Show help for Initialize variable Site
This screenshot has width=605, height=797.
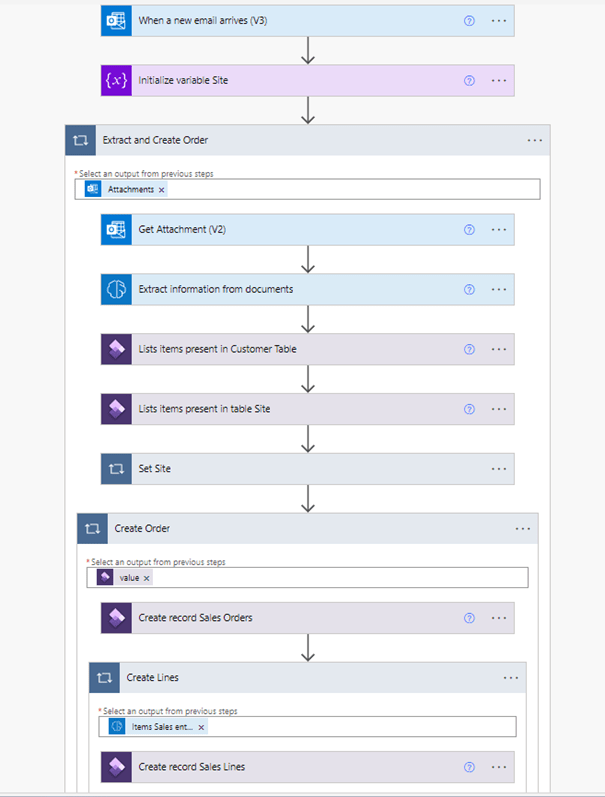click(469, 80)
